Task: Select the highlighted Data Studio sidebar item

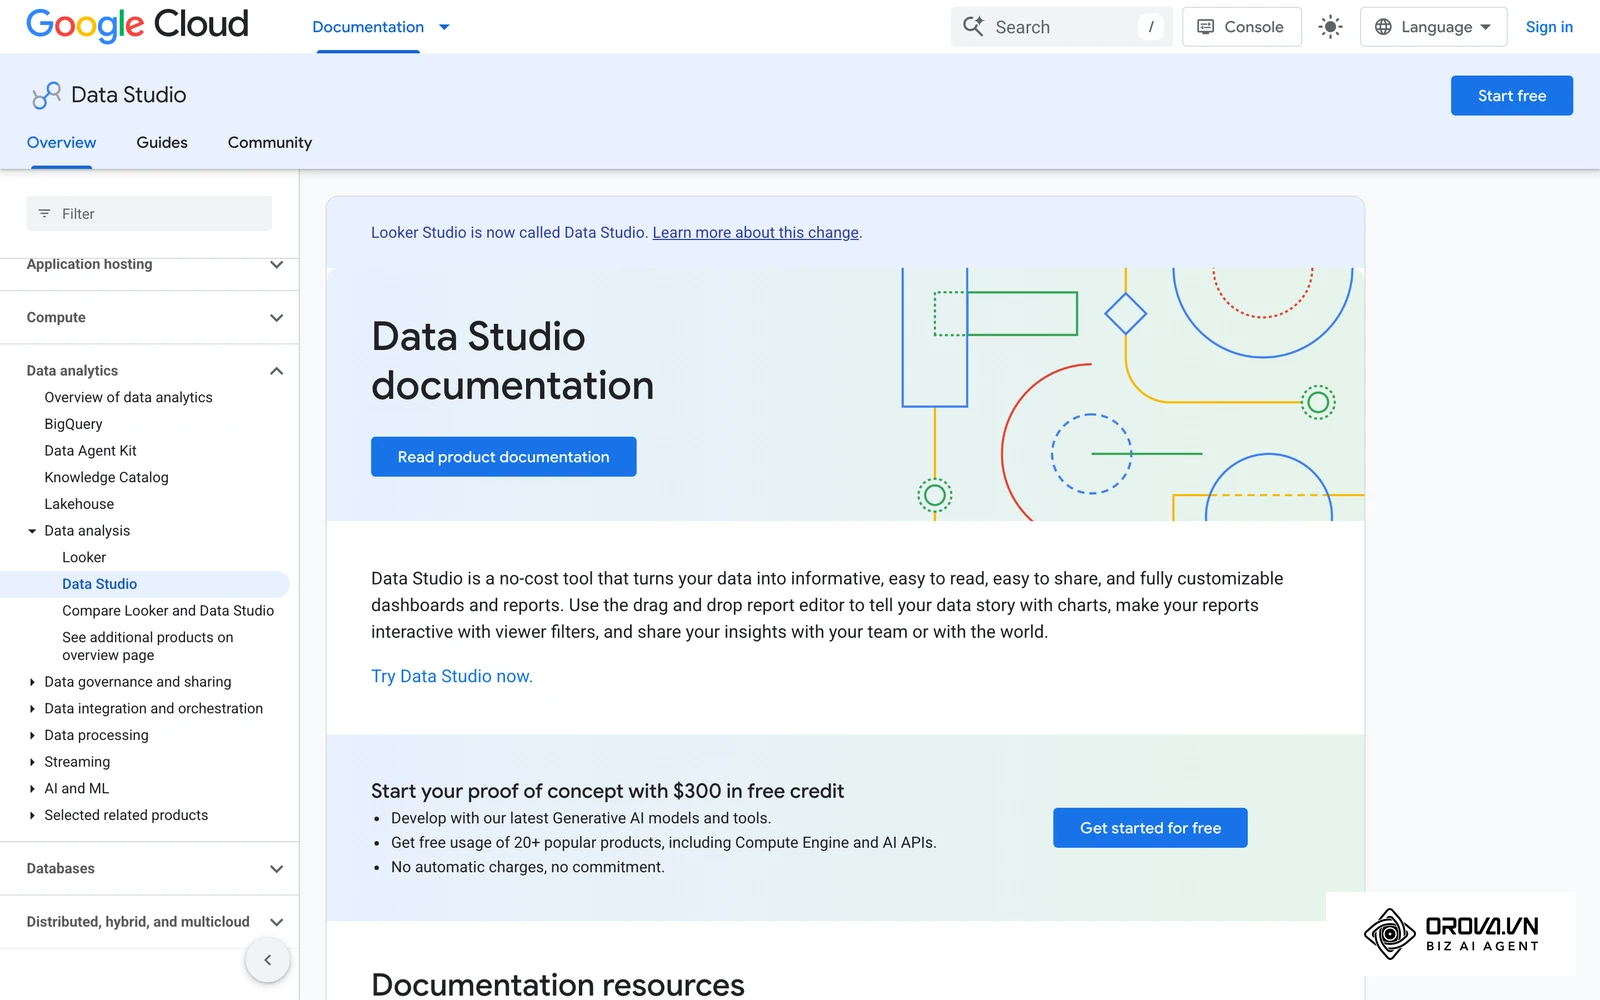Action: (145, 584)
